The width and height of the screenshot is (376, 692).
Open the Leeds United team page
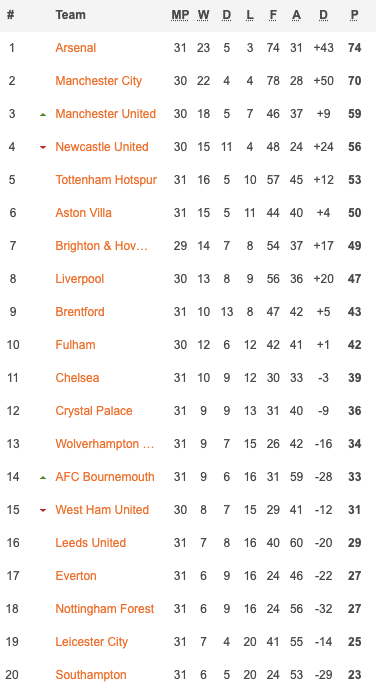tap(90, 543)
